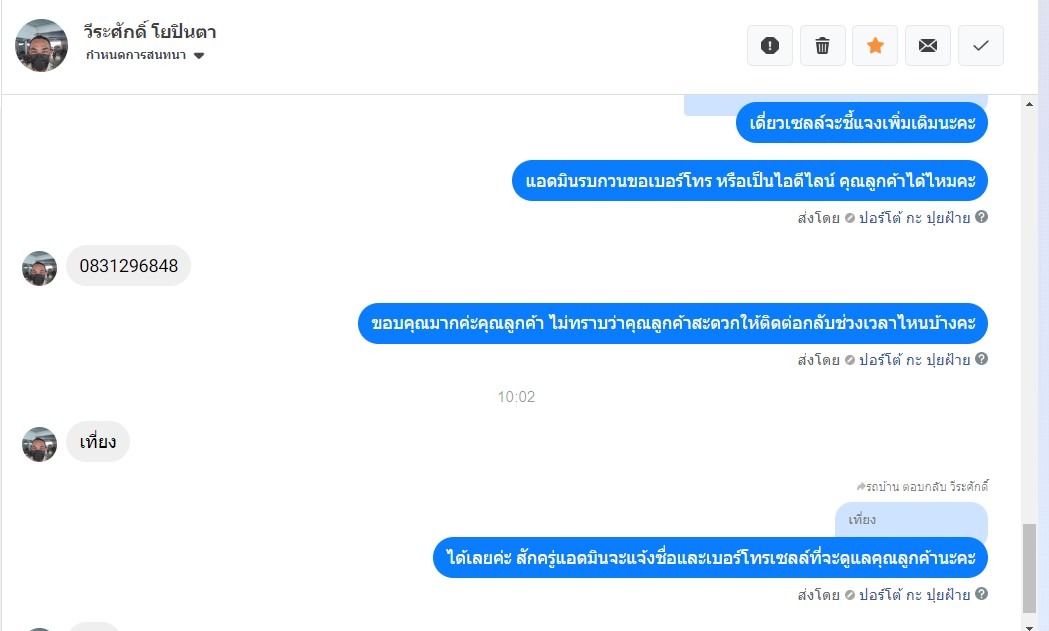Screen dimensions: 1049x631
Task: Open contact name วีระศักดิ์ โยปินตา
Action: tap(150, 31)
